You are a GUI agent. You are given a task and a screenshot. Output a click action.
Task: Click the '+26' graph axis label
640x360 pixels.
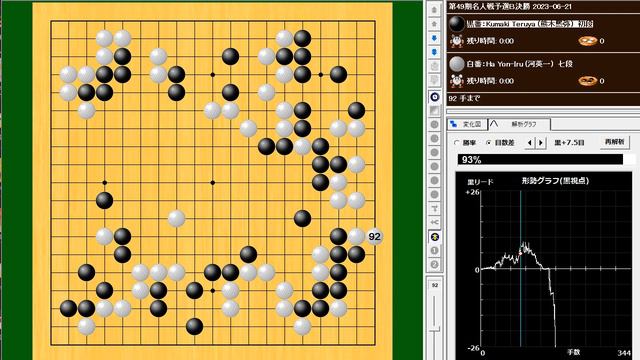[472, 192]
